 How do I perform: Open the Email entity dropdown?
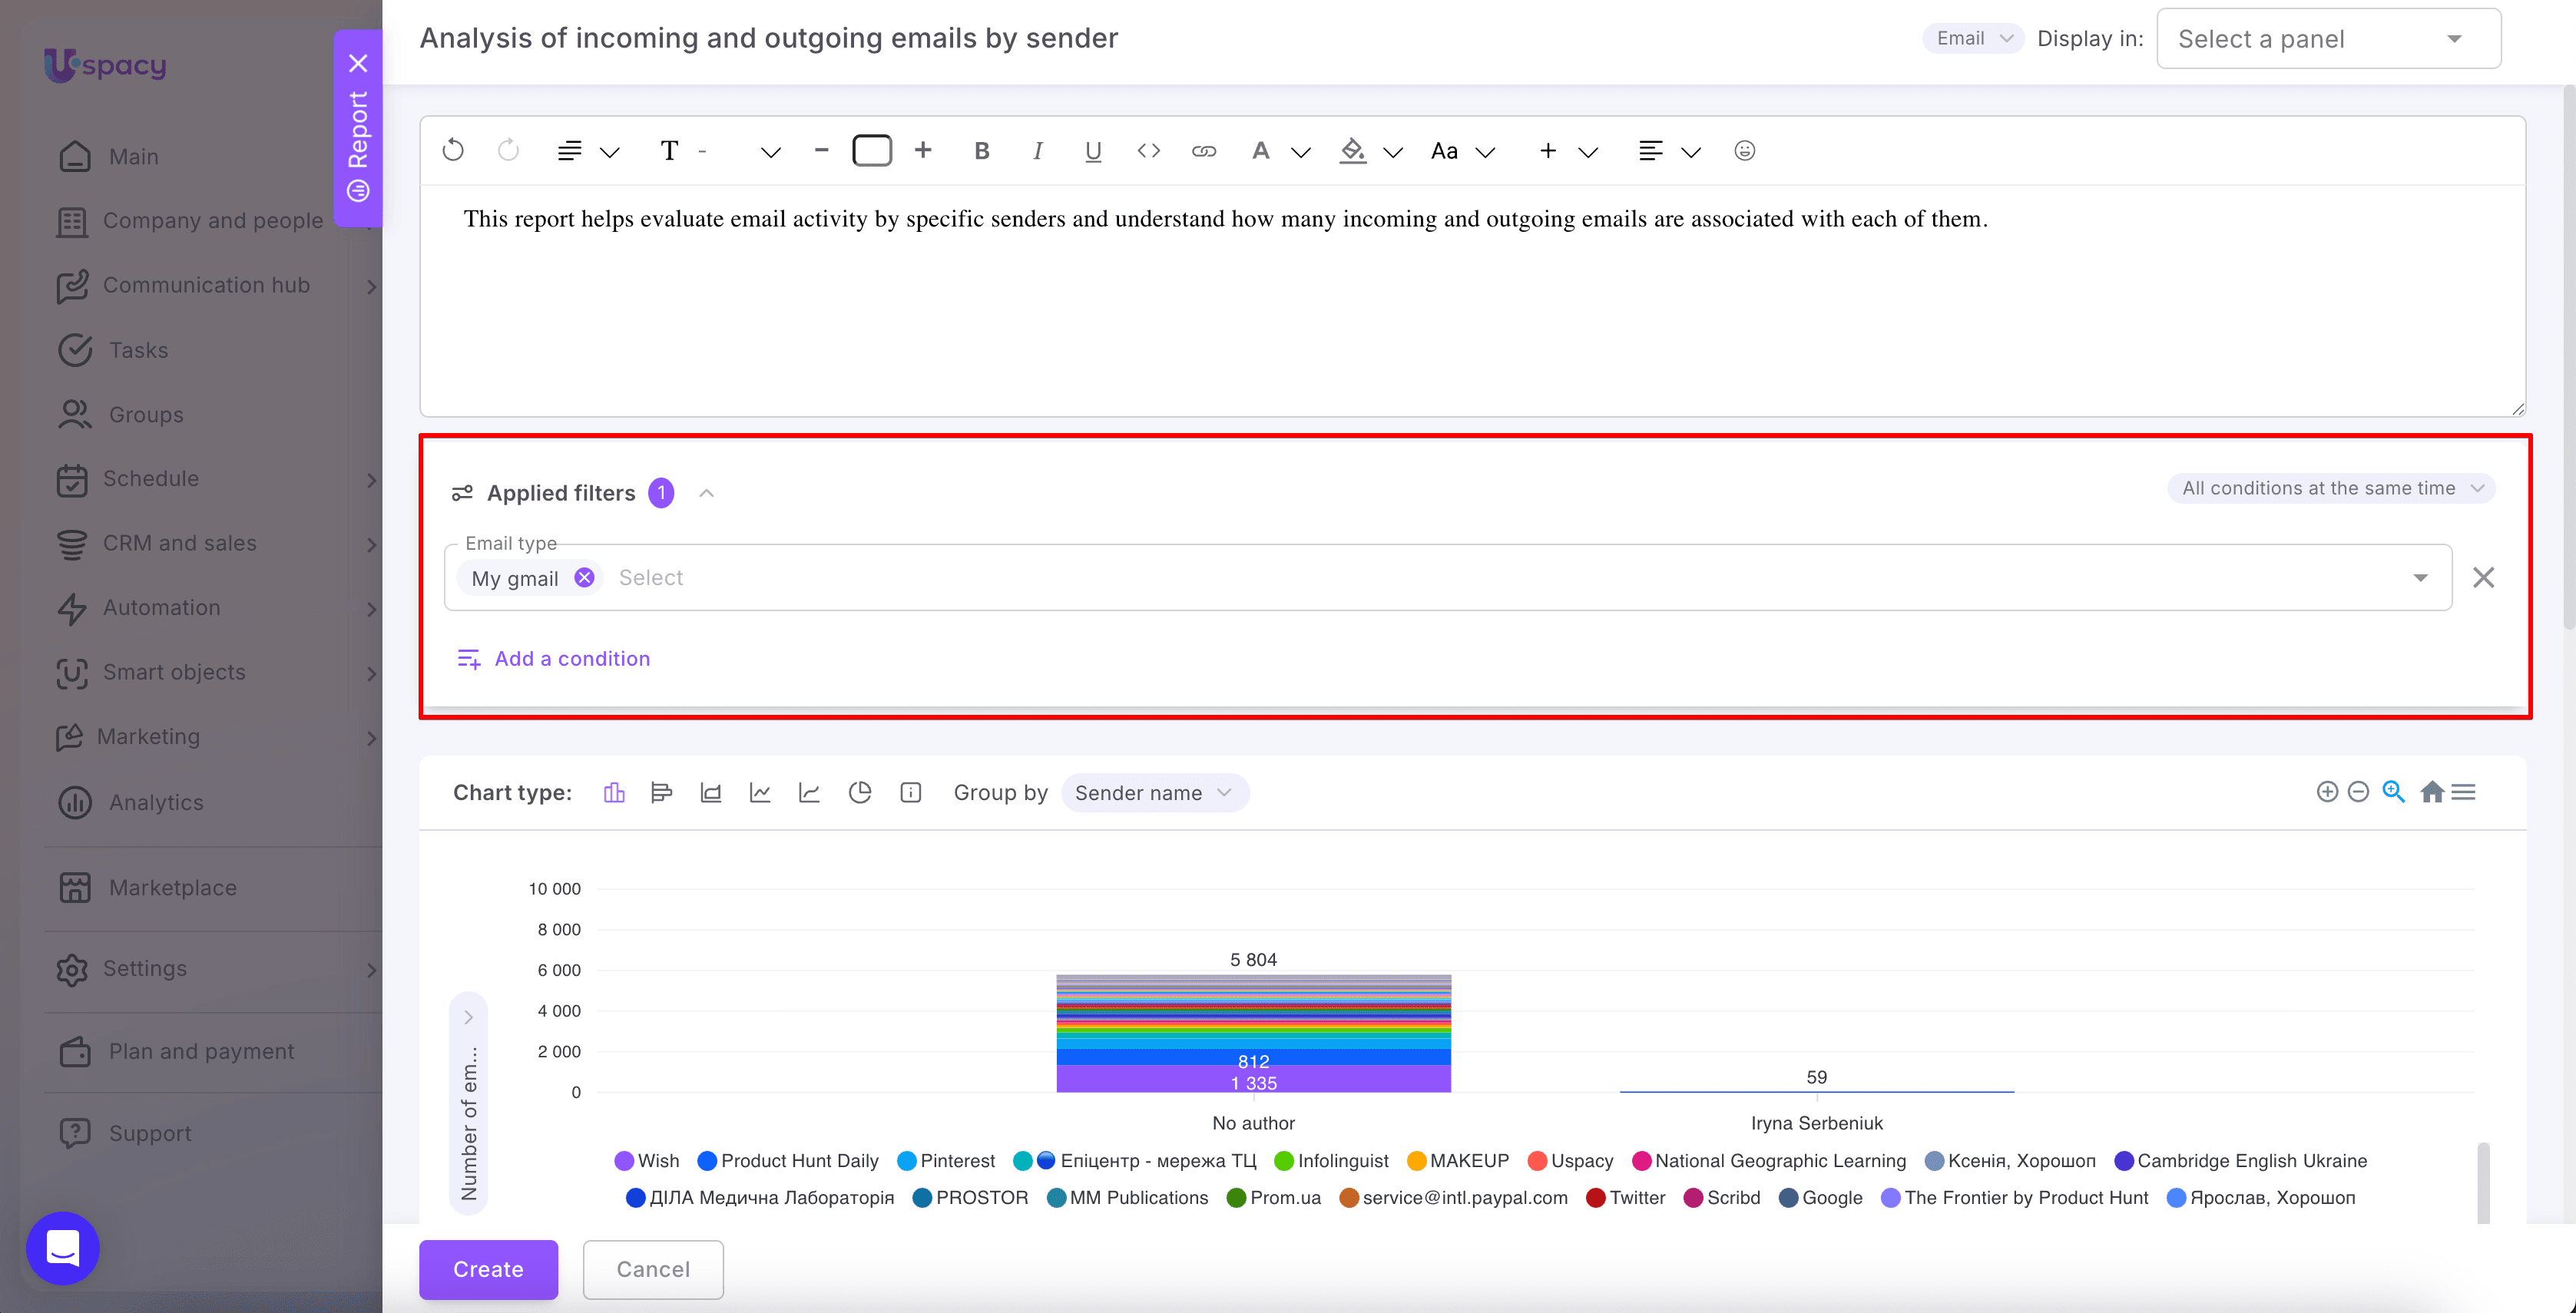(x=1973, y=38)
